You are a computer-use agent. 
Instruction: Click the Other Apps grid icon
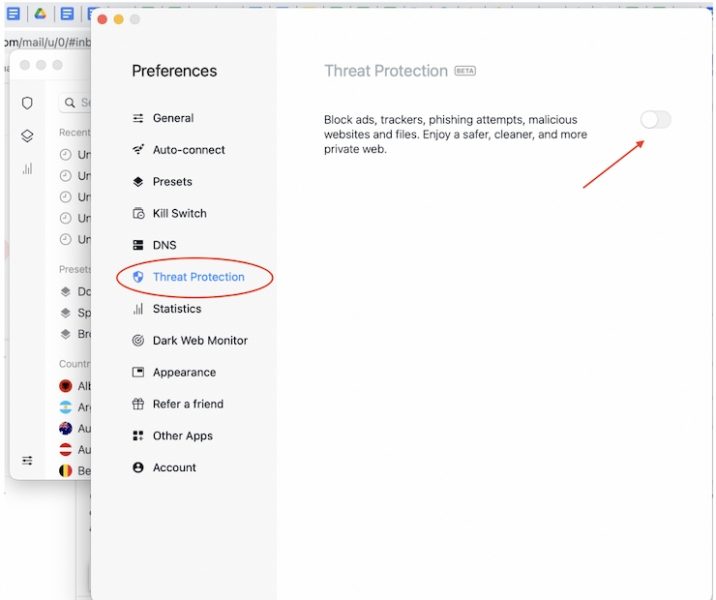point(138,436)
